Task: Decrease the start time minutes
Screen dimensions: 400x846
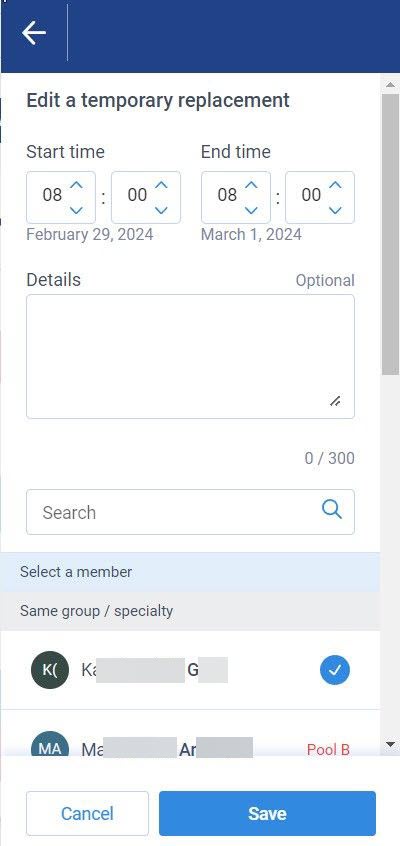Action: 161,210
